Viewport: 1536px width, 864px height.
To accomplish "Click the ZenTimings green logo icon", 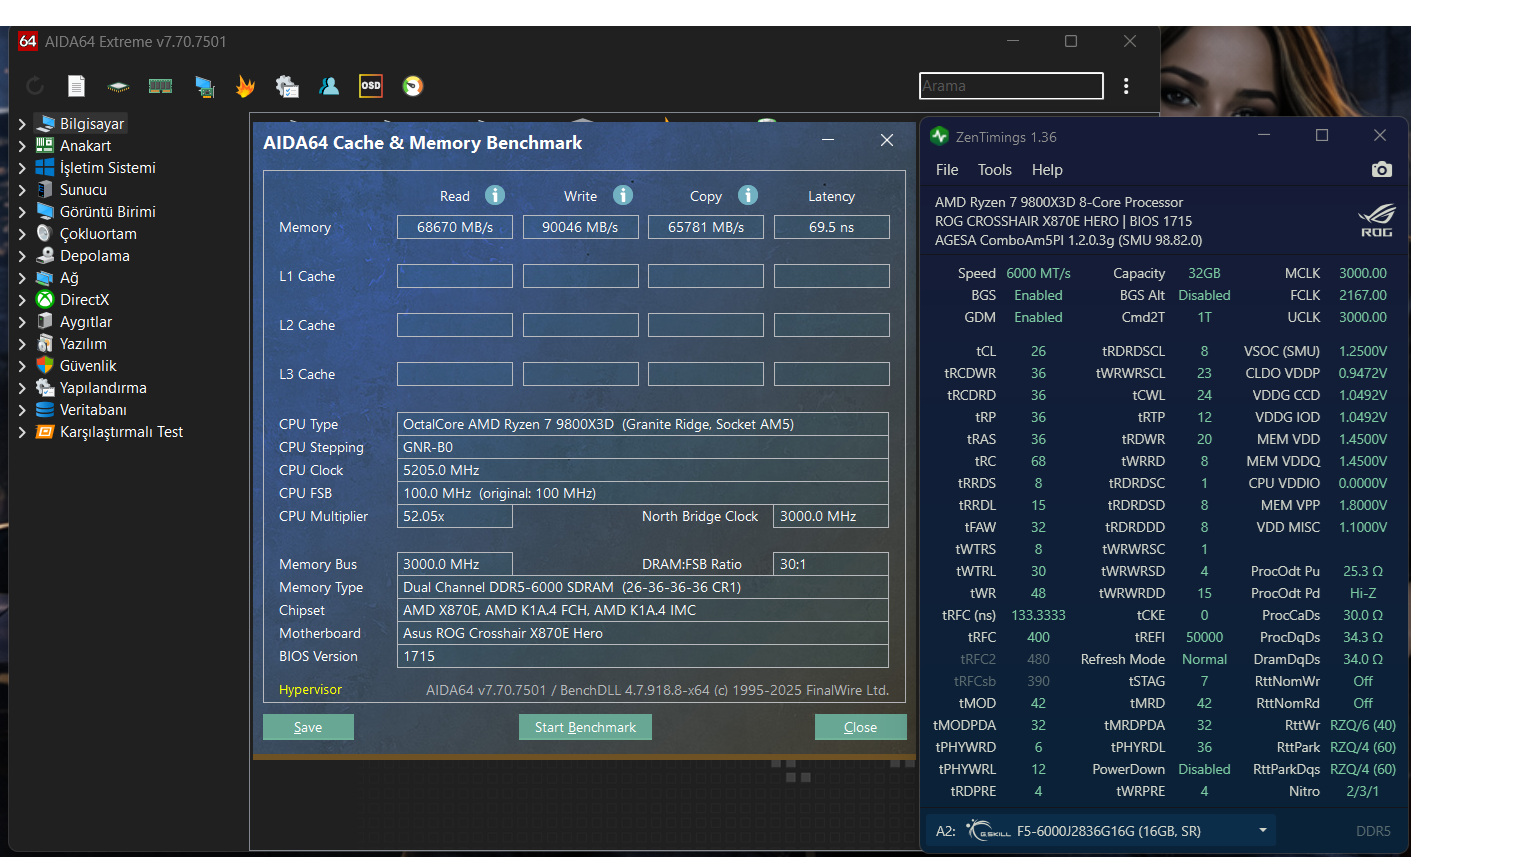I will pyautogui.click(x=939, y=136).
